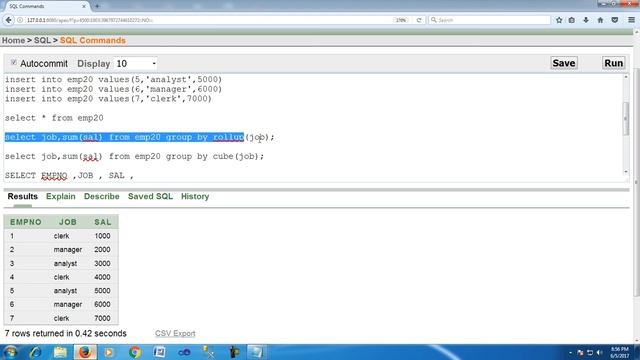Screen dimensions: 640x360
Task: Click the JOB column header
Action: [x=68, y=222]
